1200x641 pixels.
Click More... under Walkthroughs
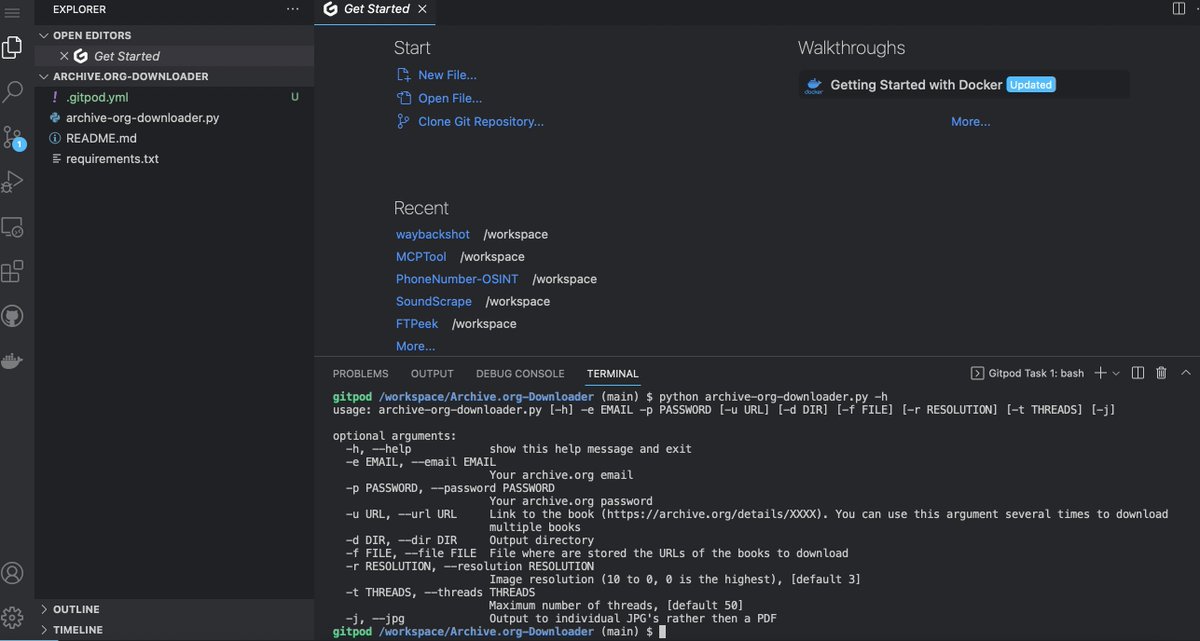pyautogui.click(x=971, y=121)
